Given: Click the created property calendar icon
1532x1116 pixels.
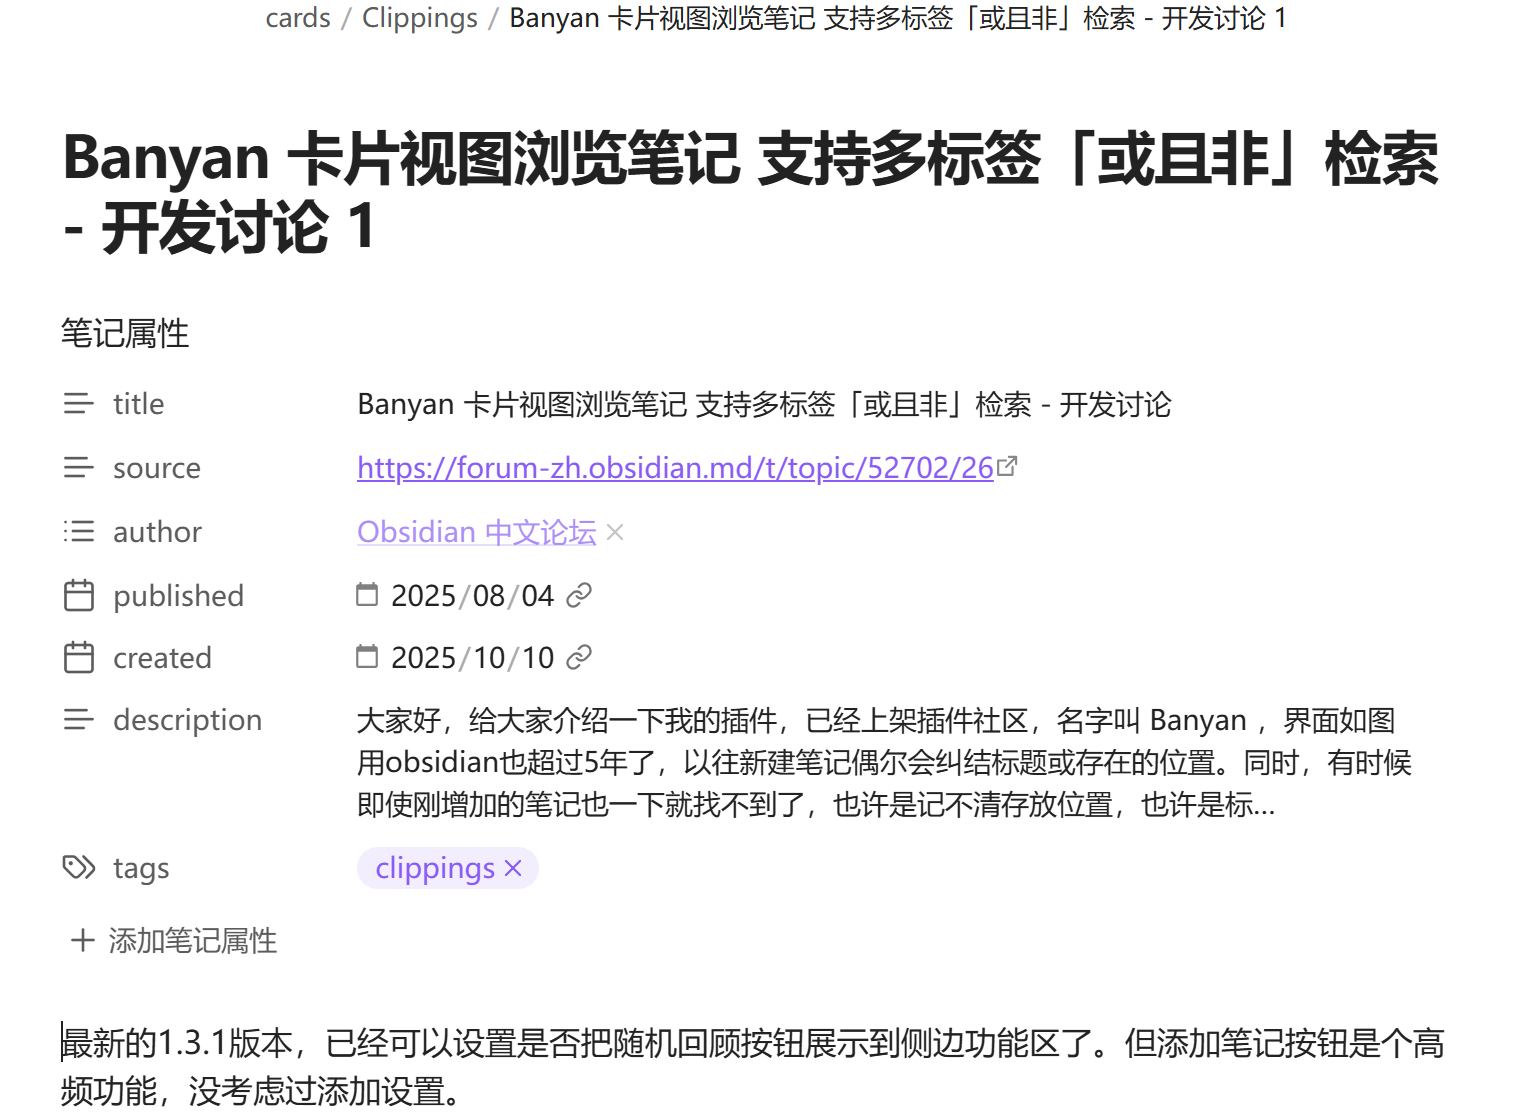Looking at the screenshot, I should click(x=78, y=658).
